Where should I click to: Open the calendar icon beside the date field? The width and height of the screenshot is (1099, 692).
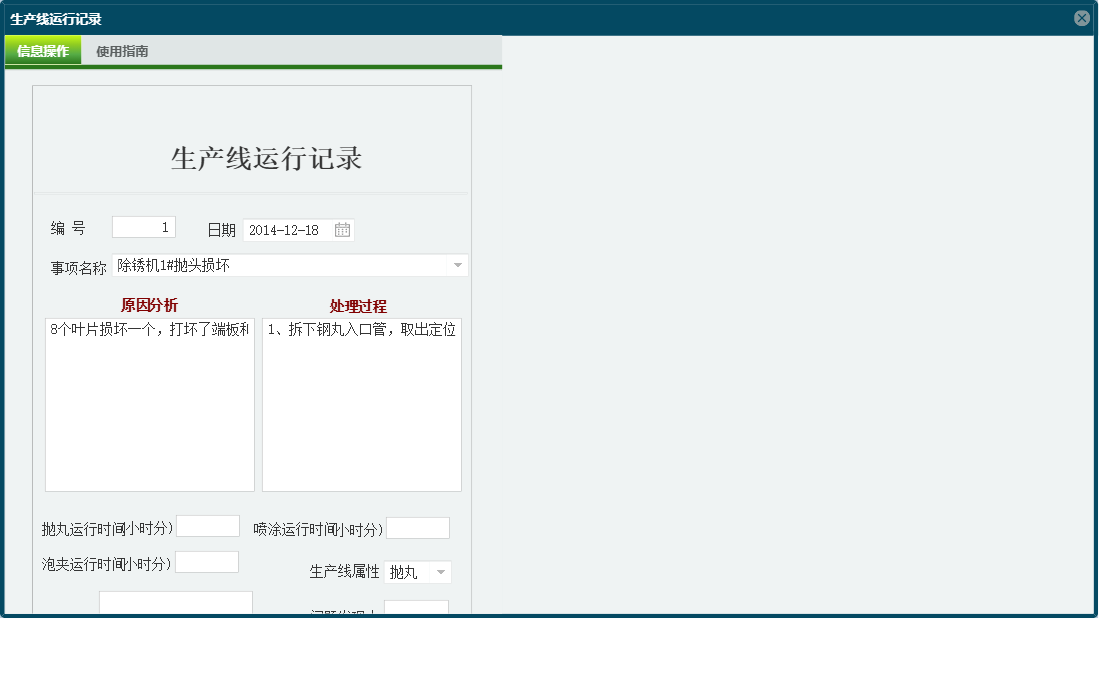[x=343, y=230]
